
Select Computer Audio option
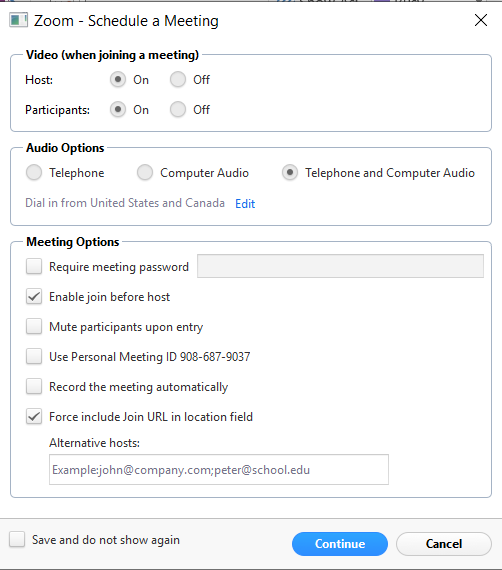145,172
